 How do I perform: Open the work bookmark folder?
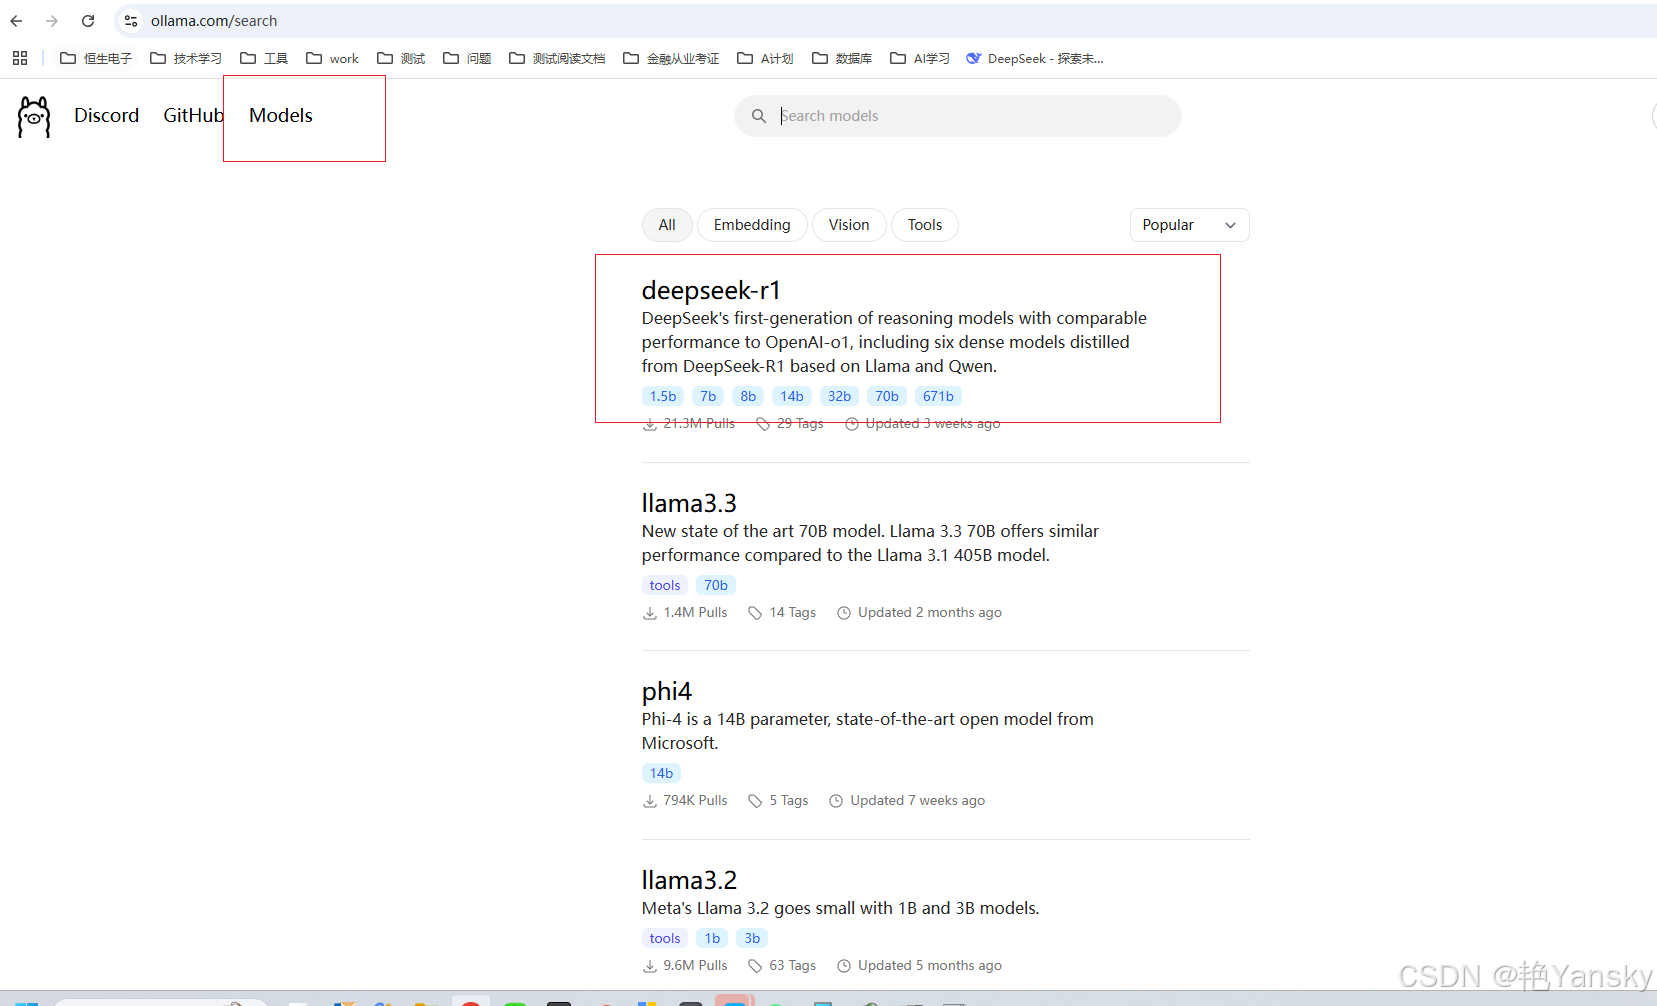tap(332, 58)
